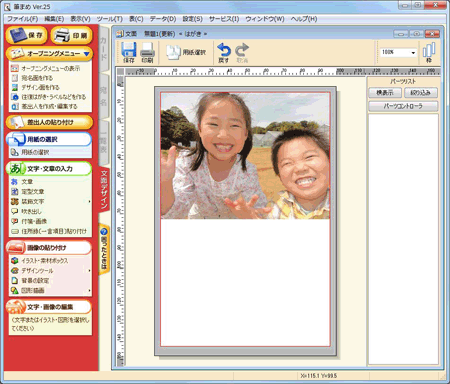Open the ツール(T) menu
The image size is (450, 384).
[x=110, y=19]
